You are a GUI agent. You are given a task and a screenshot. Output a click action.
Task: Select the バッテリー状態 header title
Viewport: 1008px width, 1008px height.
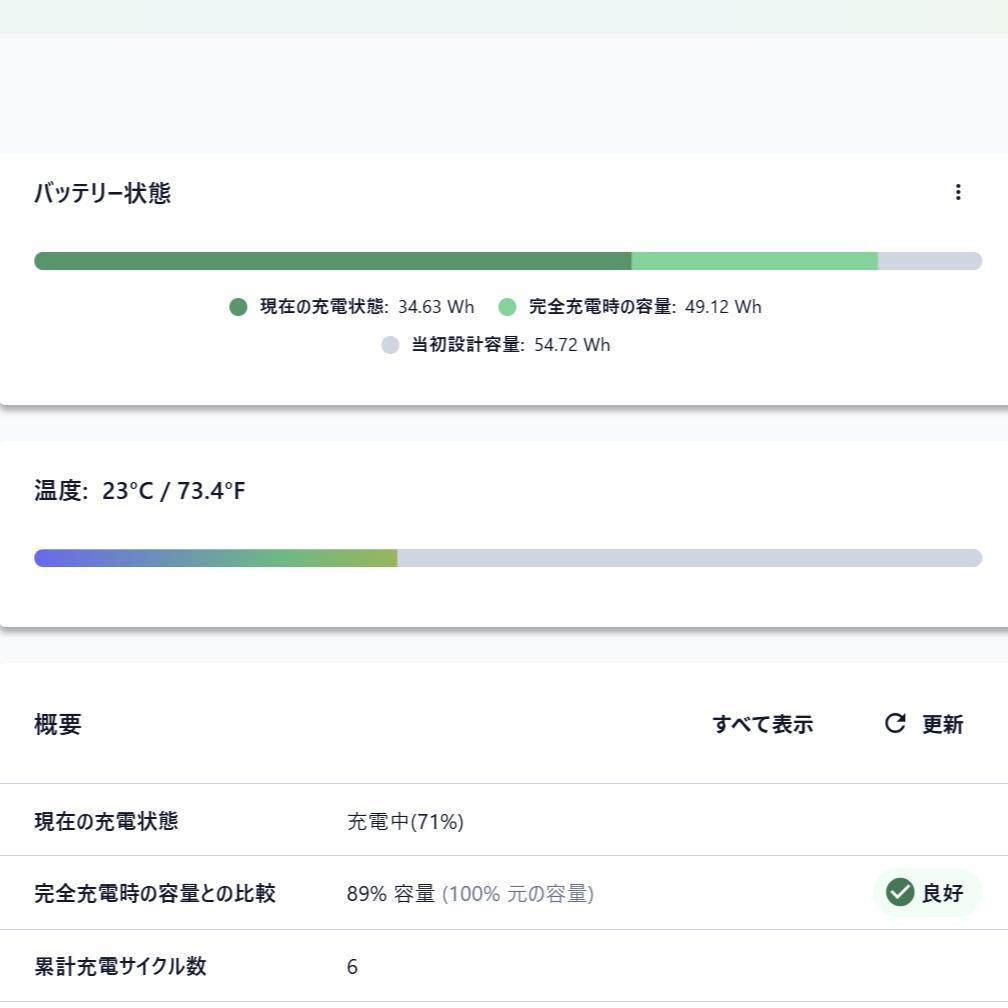point(103,193)
